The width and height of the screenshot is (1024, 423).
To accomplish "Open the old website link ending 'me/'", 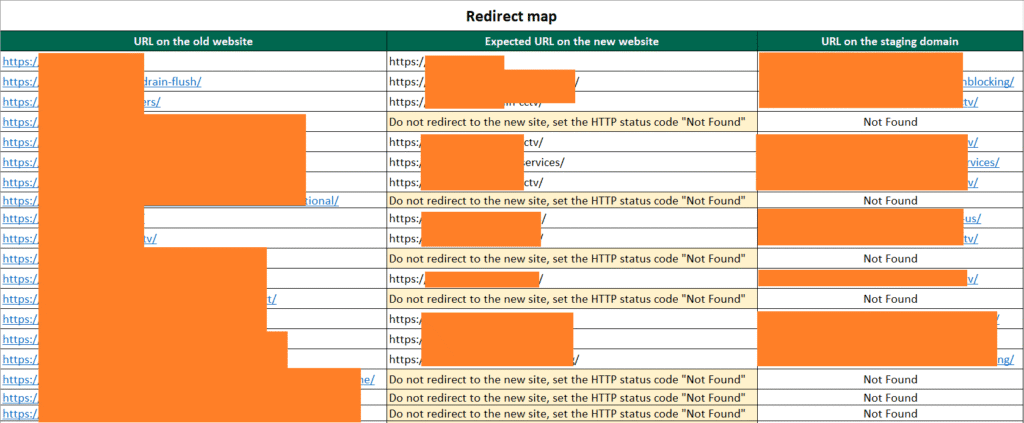I will [367, 379].
